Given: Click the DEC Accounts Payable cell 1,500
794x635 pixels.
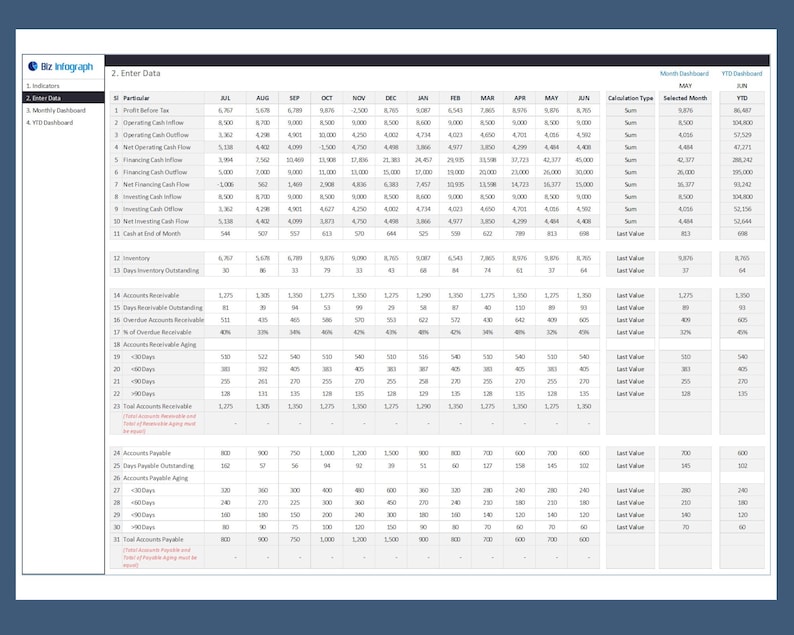Looking at the screenshot, I should [391, 453].
